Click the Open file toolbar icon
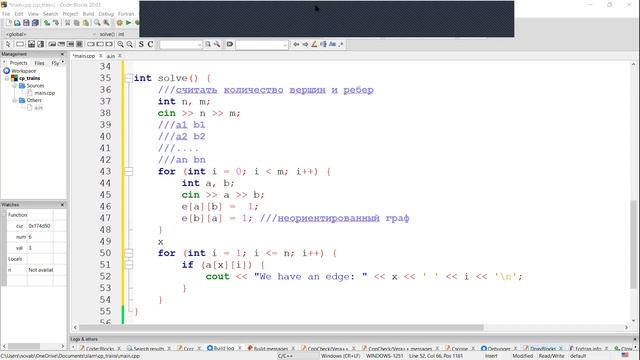This screenshot has height=360, width=640. click(x=17, y=23)
